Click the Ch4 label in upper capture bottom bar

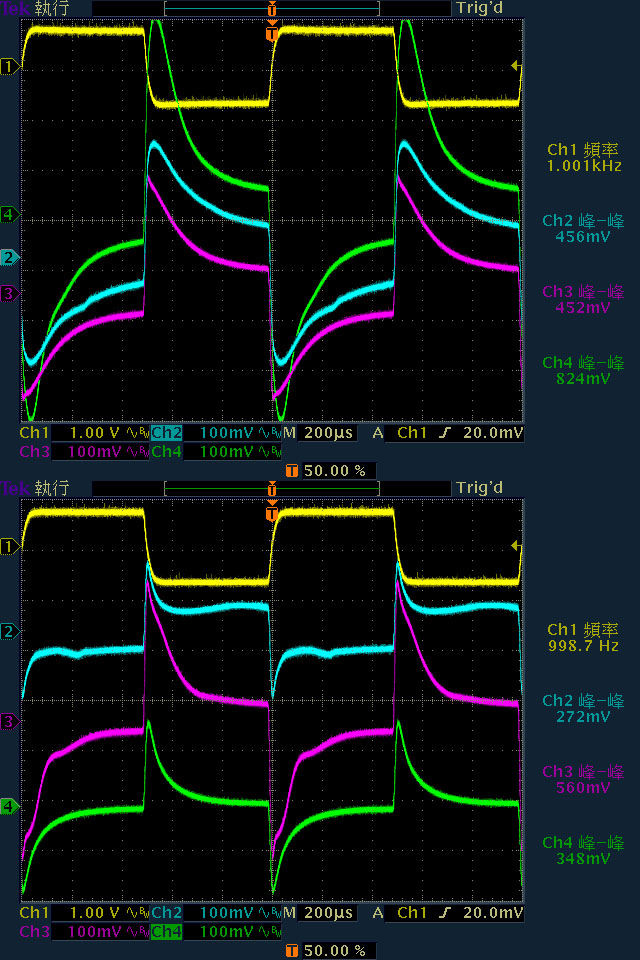[167, 451]
